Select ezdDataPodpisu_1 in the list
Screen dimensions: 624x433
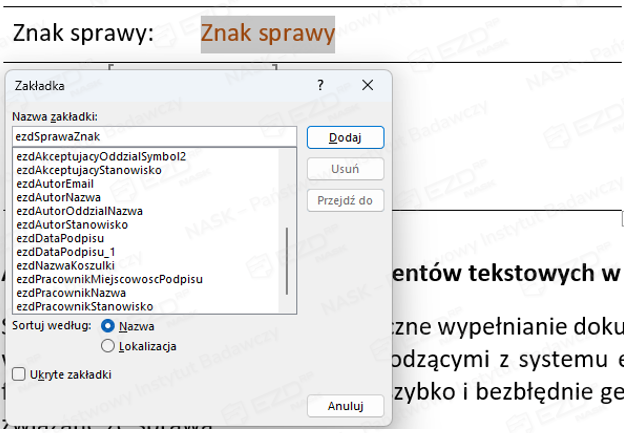(x=65, y=252)
